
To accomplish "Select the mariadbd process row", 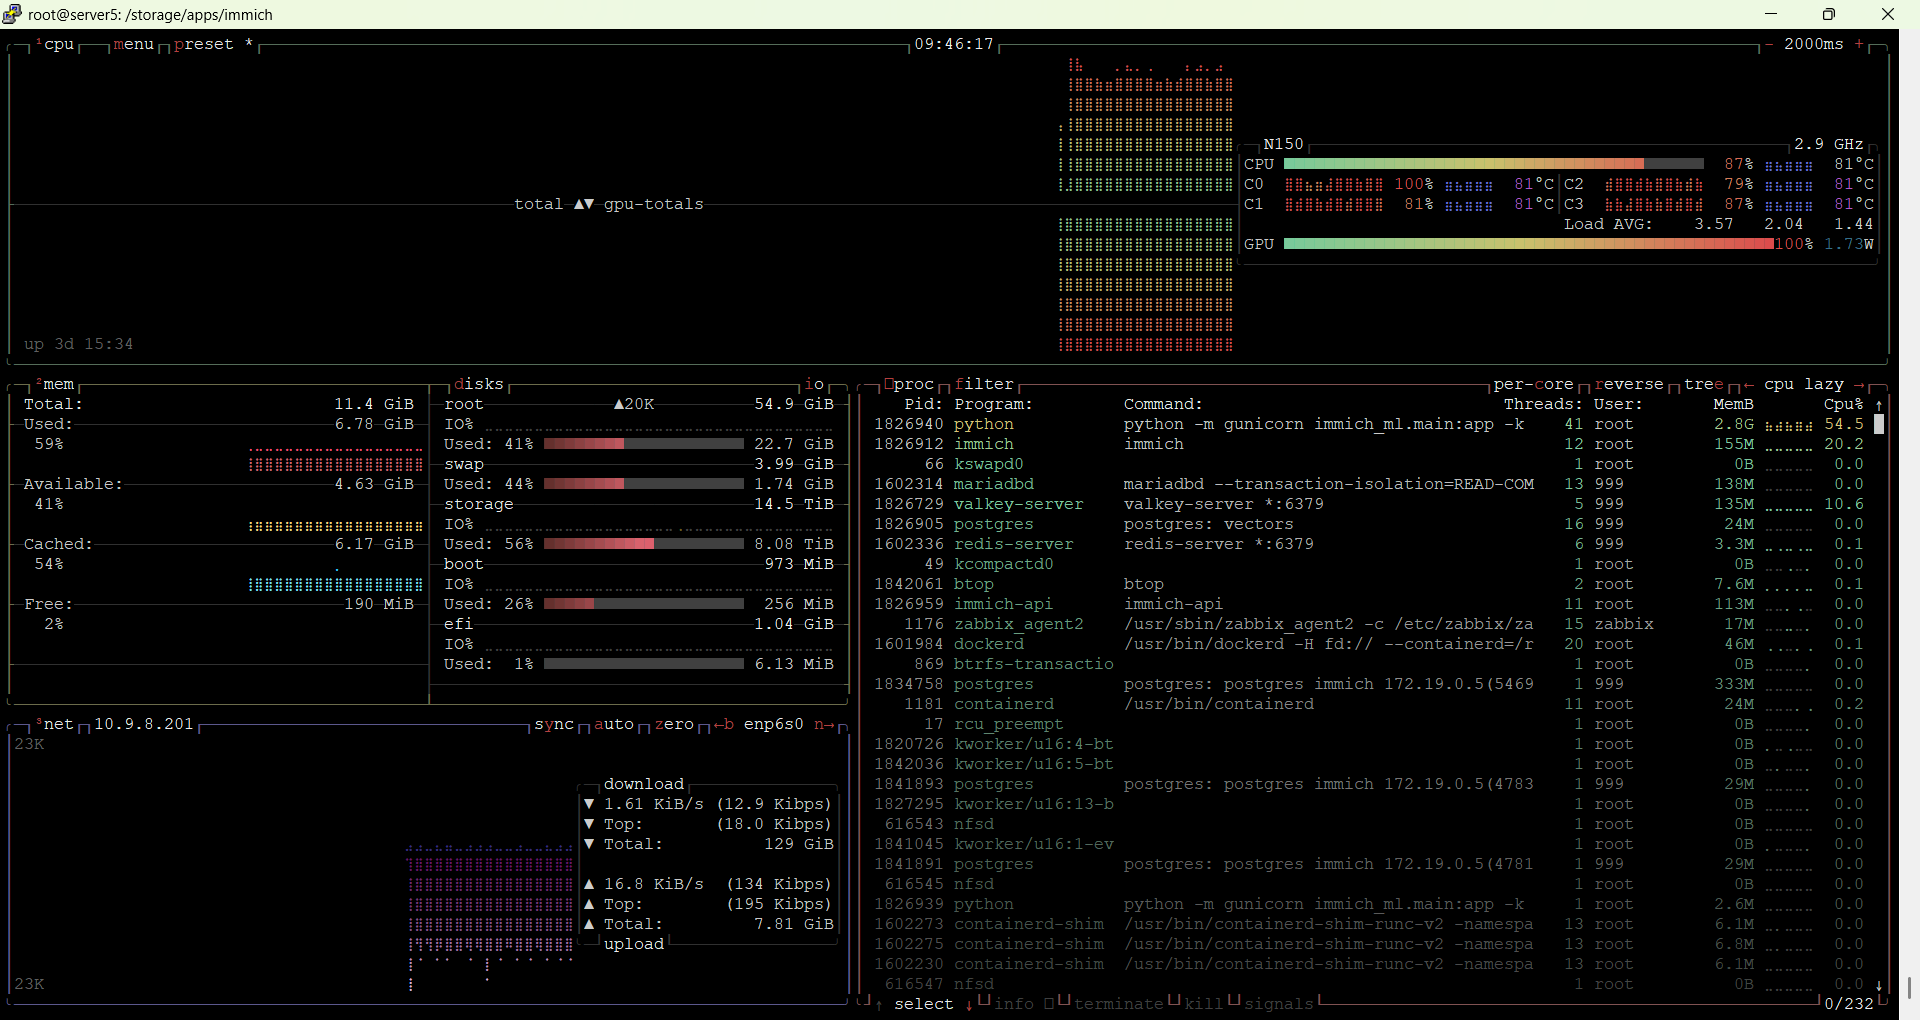I will (x=993, y=484).
